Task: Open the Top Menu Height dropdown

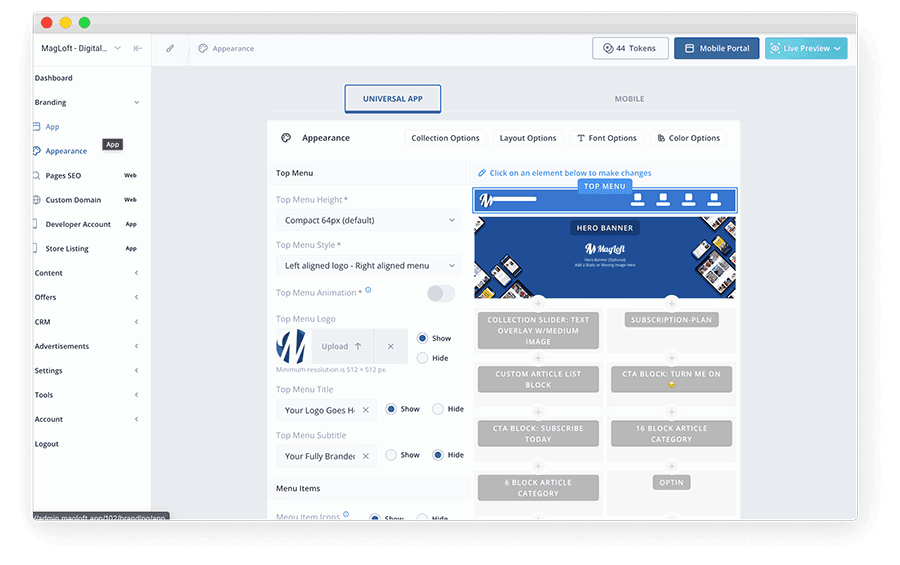Action: click(x=369, y=220)
